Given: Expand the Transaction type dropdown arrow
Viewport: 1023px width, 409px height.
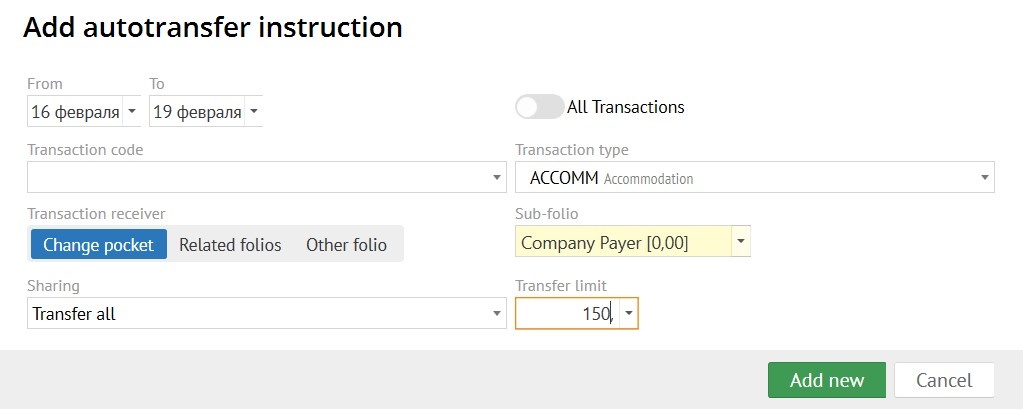Looking at the screenshot, I should click(x=985, y=178).
